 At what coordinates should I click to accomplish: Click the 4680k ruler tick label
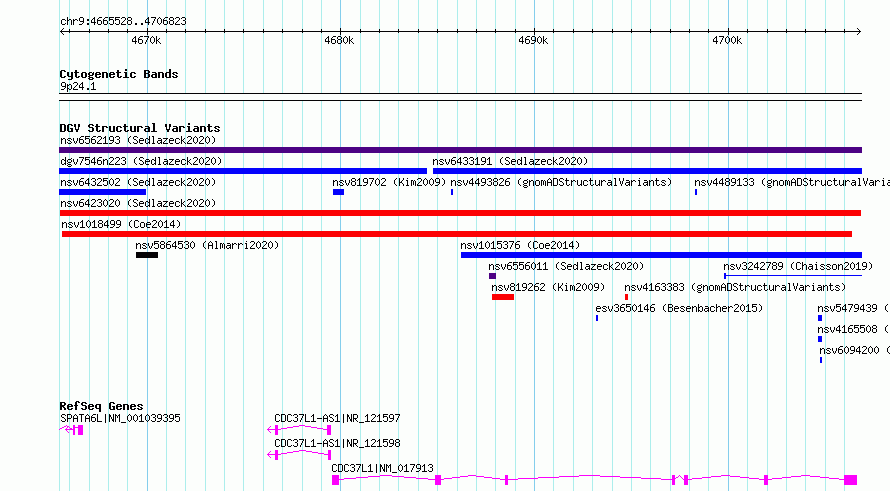(x=339, y=40)
